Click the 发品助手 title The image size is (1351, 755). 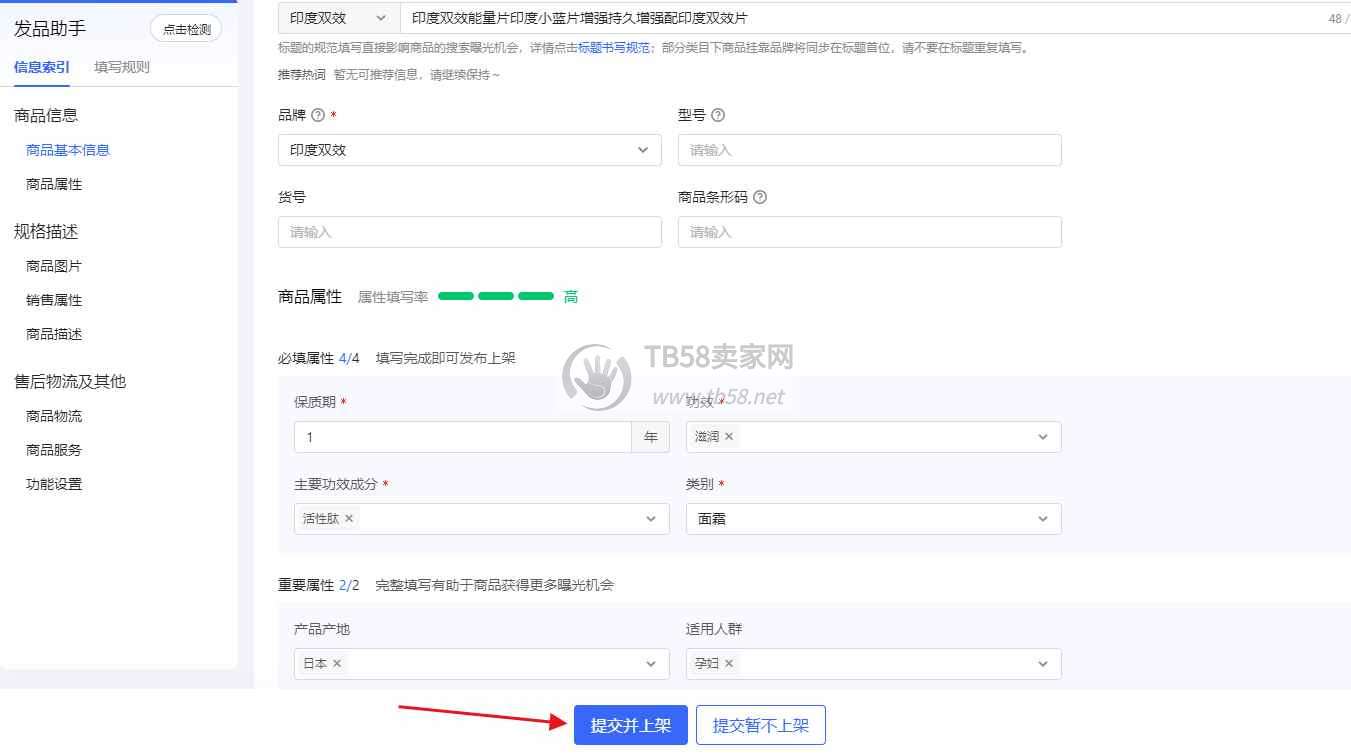click(50, 29)
